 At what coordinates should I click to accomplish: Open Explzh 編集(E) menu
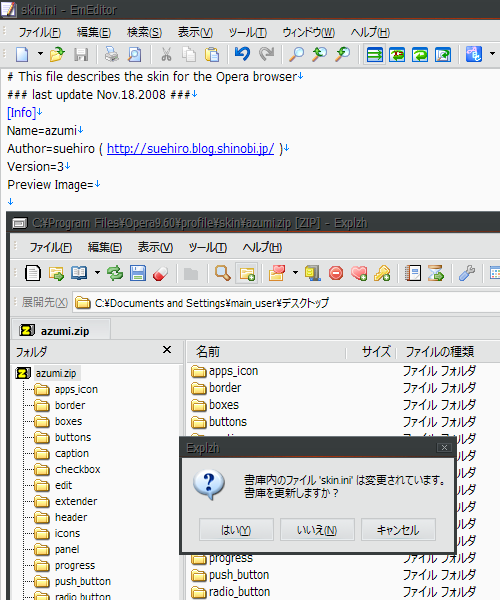[x=104, y=248]
